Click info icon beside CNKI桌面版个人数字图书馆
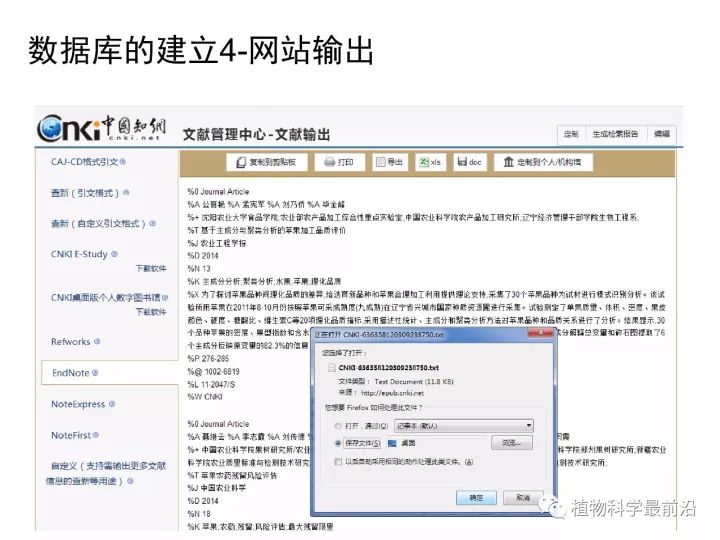This screenshot has height=540, width=720. point(165,298)
